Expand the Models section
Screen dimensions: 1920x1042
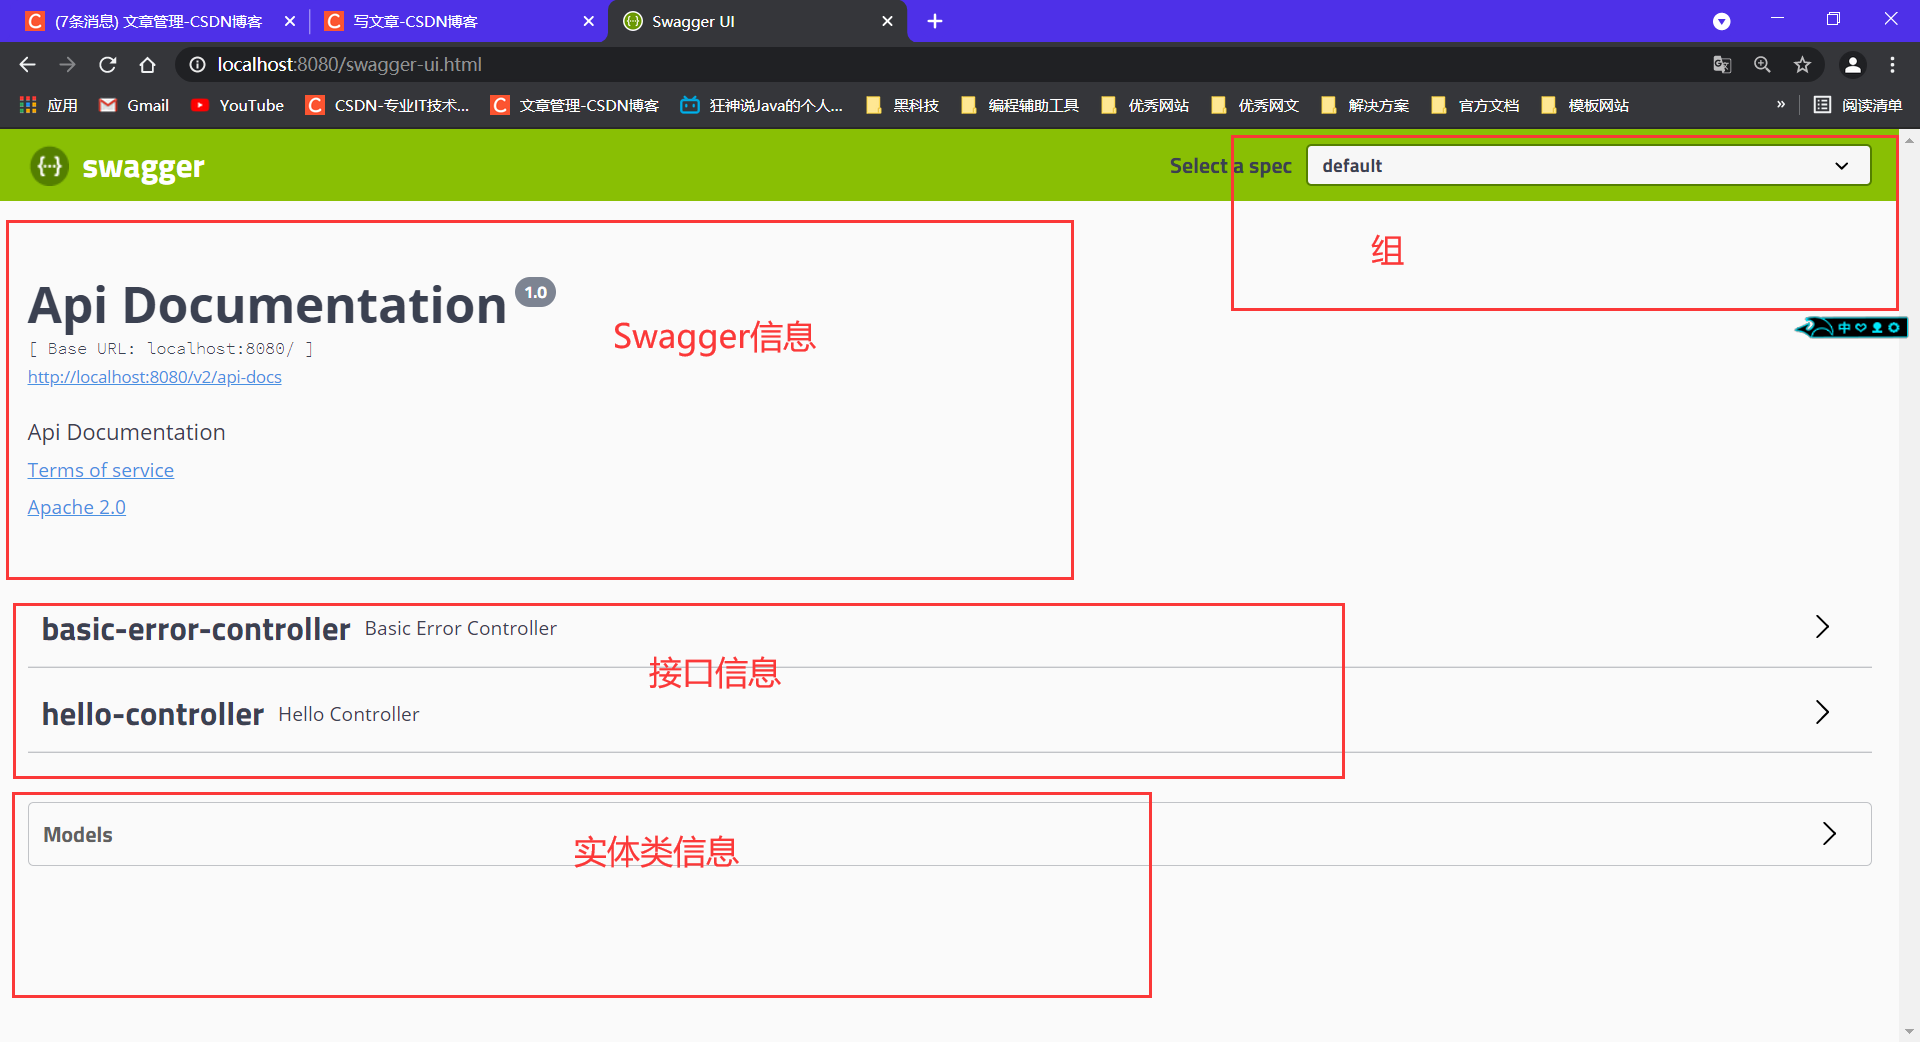(x=1831, y=834)
